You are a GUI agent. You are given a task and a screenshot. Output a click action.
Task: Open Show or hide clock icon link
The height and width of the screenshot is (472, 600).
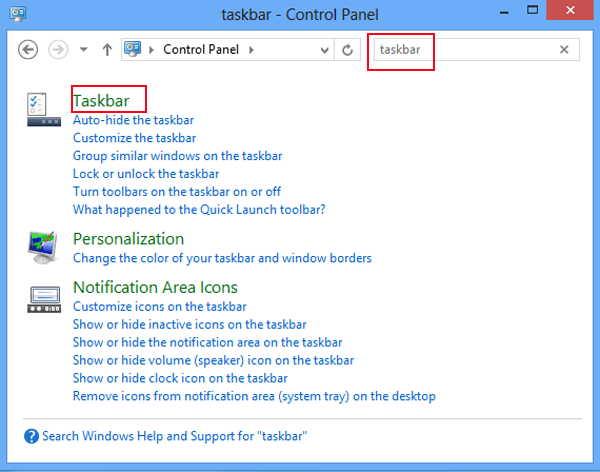(x=180, y=378)
